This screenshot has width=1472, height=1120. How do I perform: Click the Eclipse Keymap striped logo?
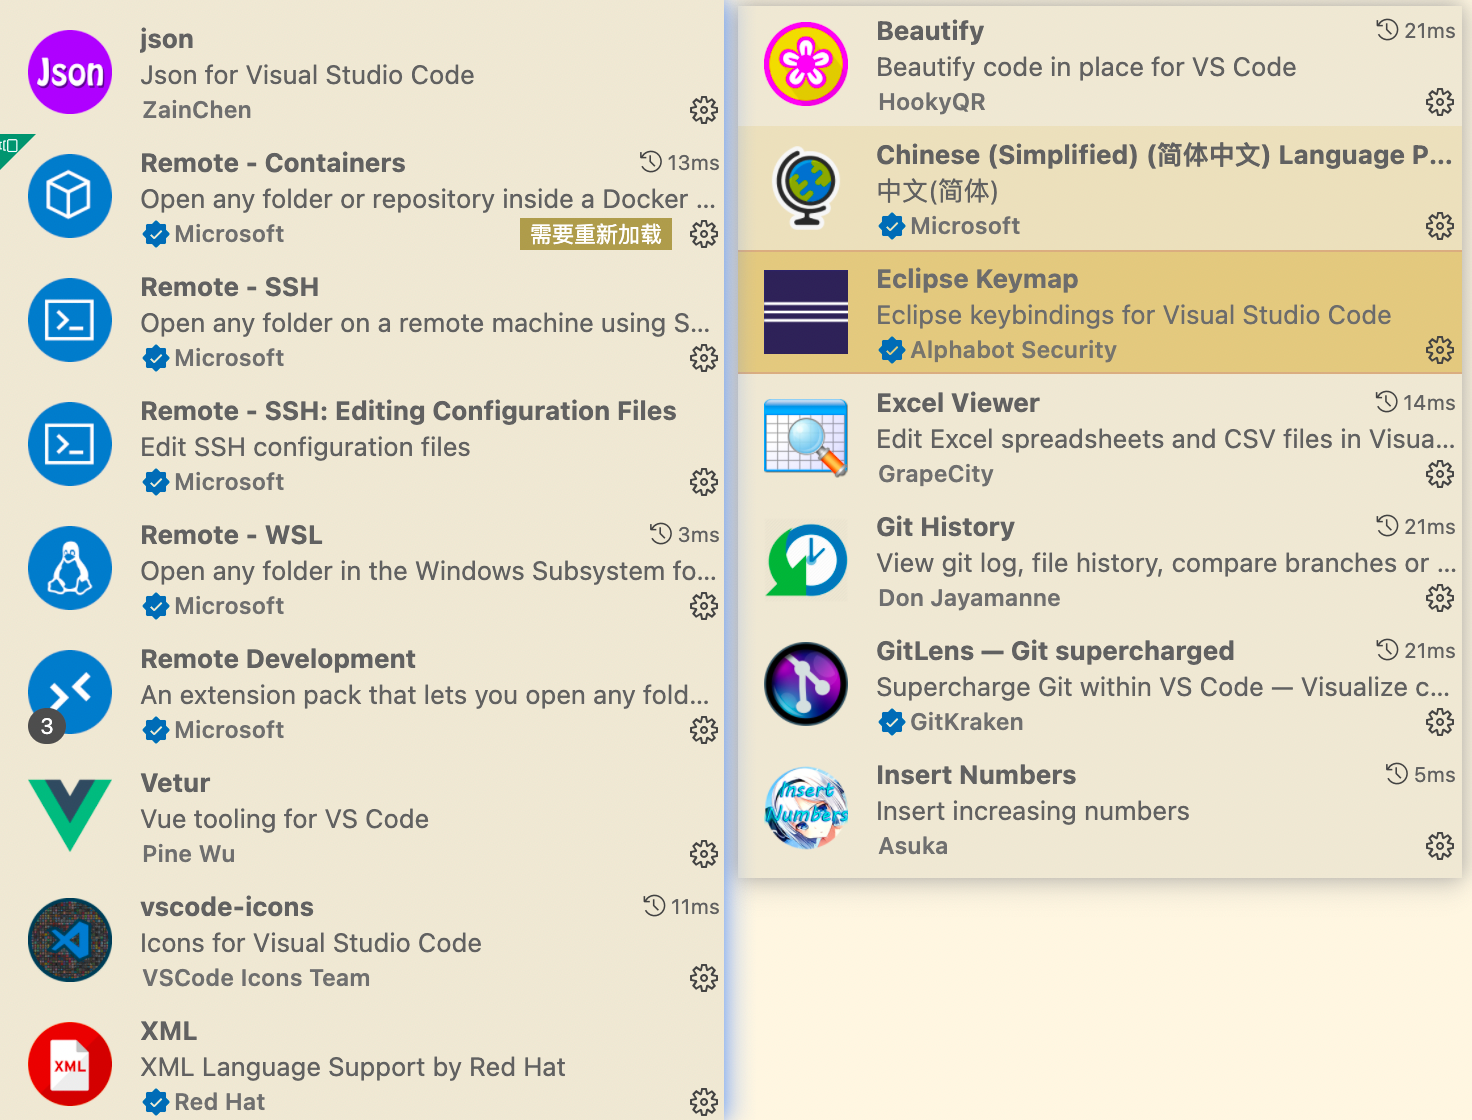pos(806,312)
